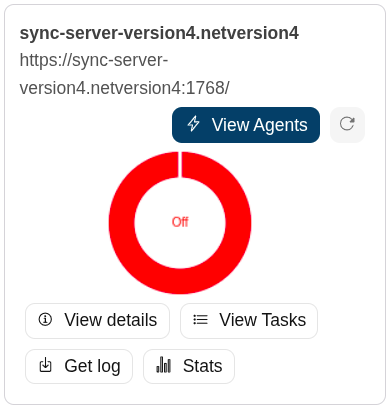Show the Stats for this server

pos(189,366)
